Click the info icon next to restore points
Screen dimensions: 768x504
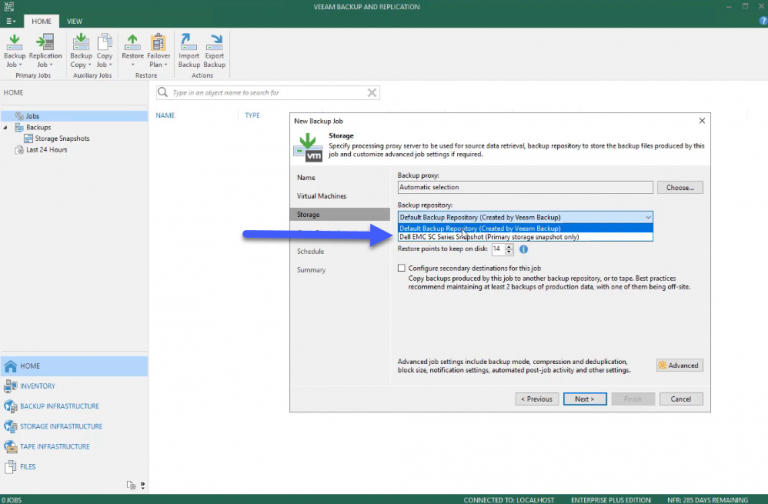[x=524, y=249]
